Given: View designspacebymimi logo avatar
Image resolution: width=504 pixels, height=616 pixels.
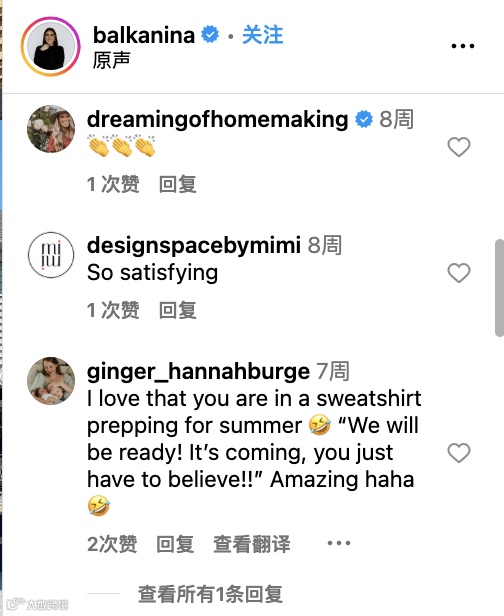Looking at the screenshot, I should tap(51, 255).
